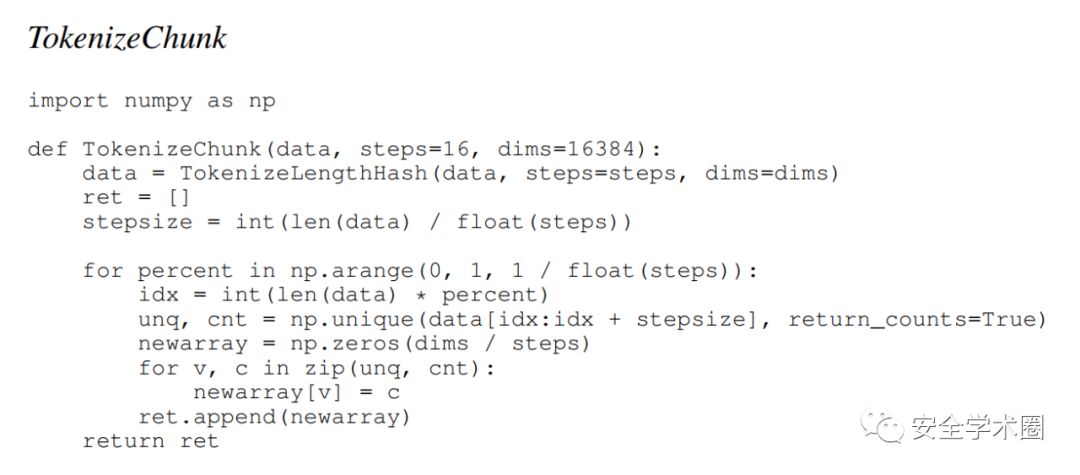Viewport: 1080px width, 475px height.
Task: Click the TokenizeChunk italic heading
Action: pos(127,39)
